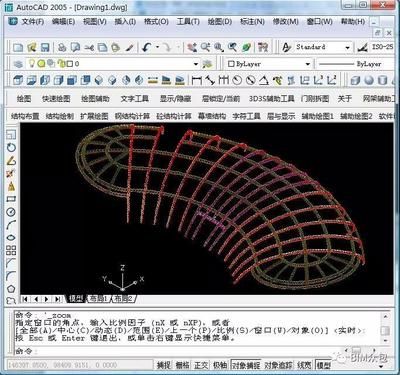This screenshot has height=375, width=400.
Task: Click the Aligned Dimension icon
Action: tap(210, 80)
